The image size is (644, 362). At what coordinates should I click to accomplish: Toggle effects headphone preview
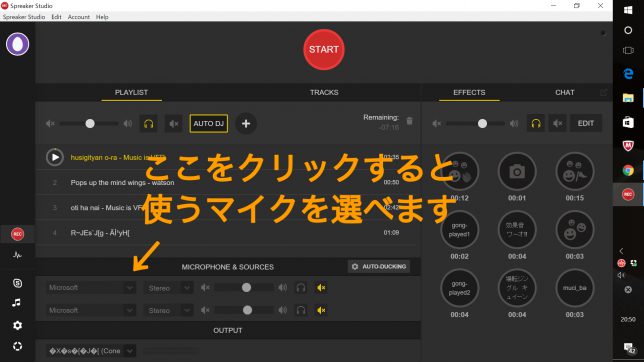pos(536,123)
